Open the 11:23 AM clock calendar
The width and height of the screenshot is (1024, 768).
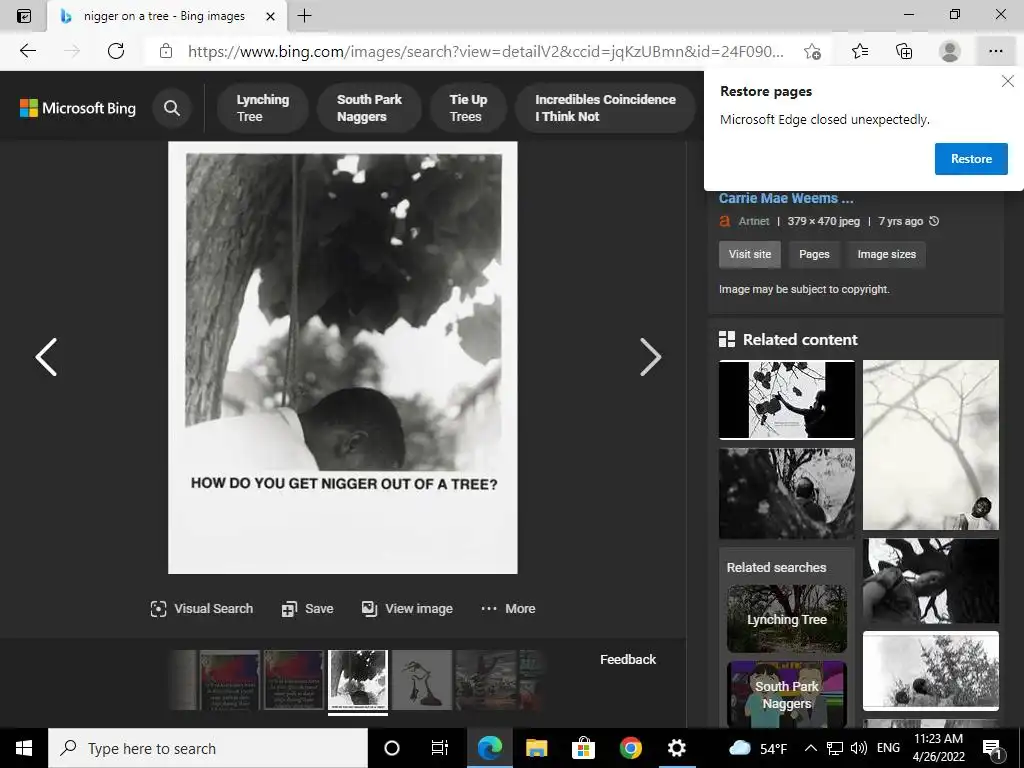click(938, 748)
